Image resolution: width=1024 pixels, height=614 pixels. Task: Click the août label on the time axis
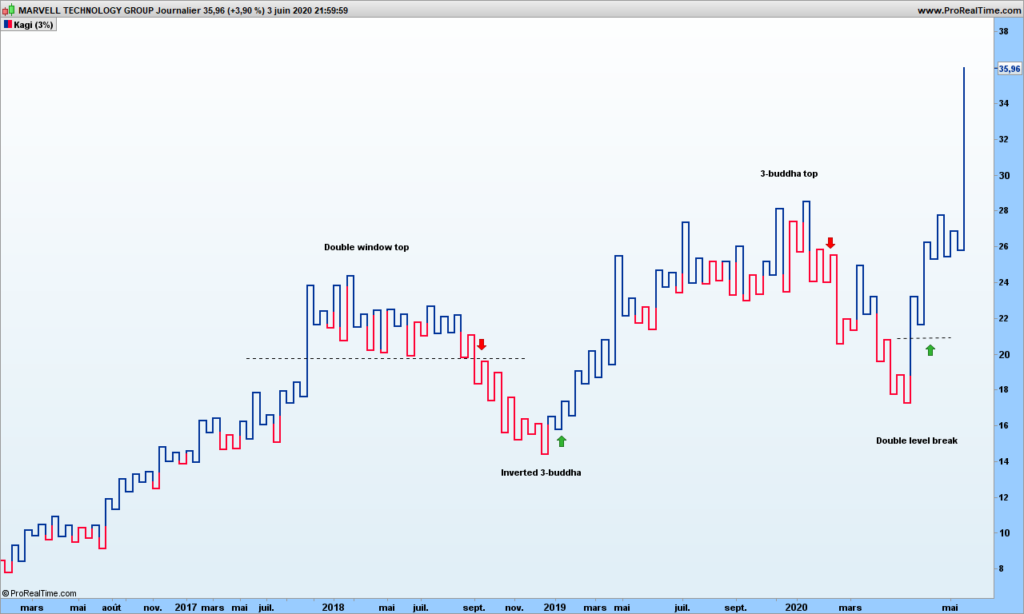click(x=111, y=607)
